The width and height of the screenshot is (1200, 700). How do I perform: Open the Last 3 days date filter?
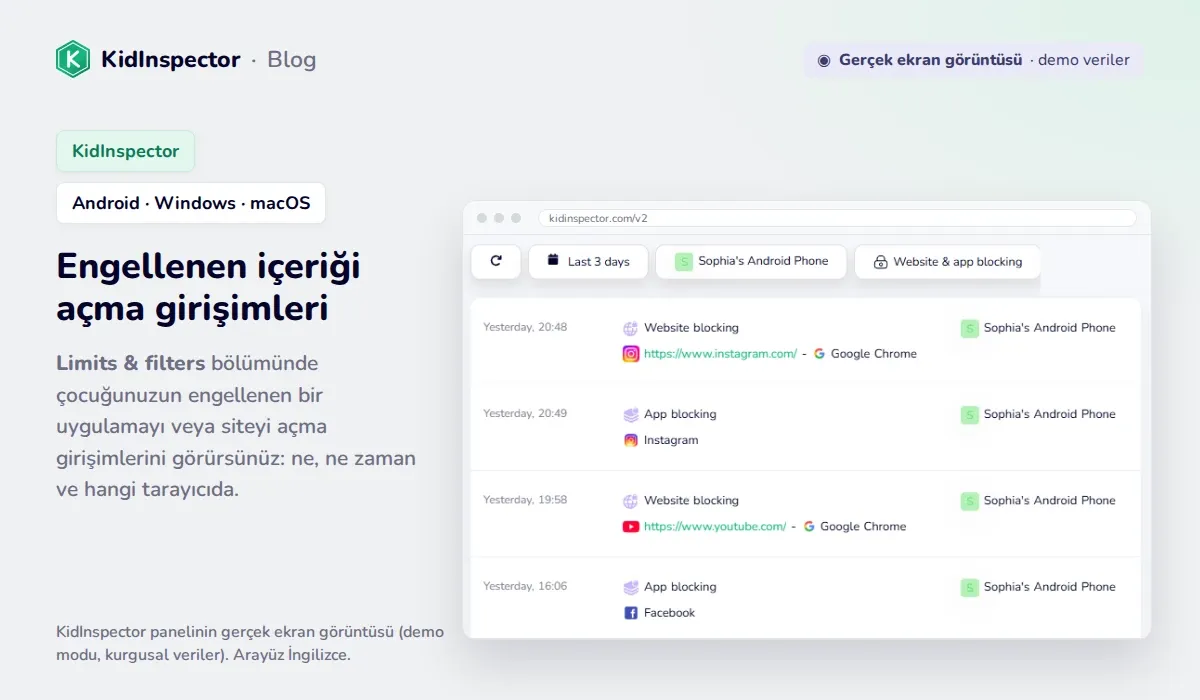tap(588, 261)
